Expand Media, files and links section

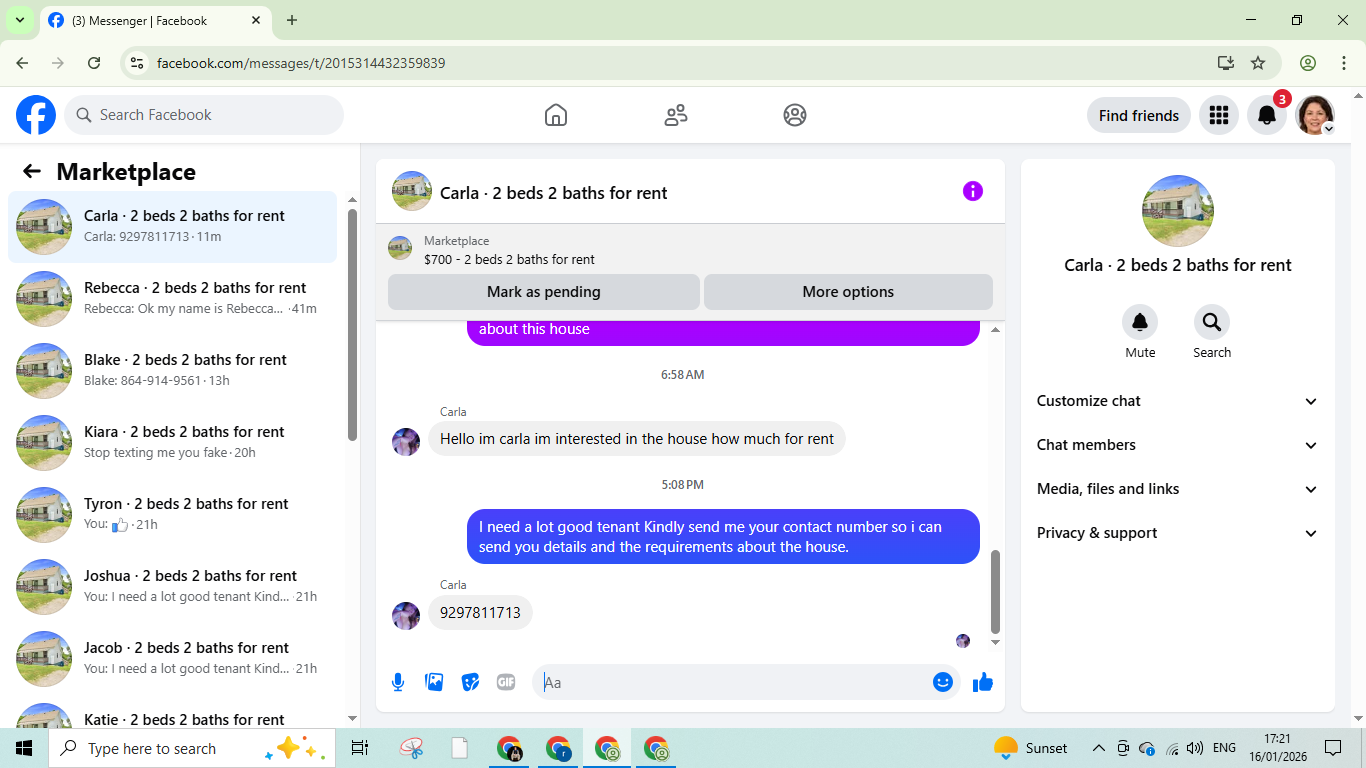(1178, 489)
